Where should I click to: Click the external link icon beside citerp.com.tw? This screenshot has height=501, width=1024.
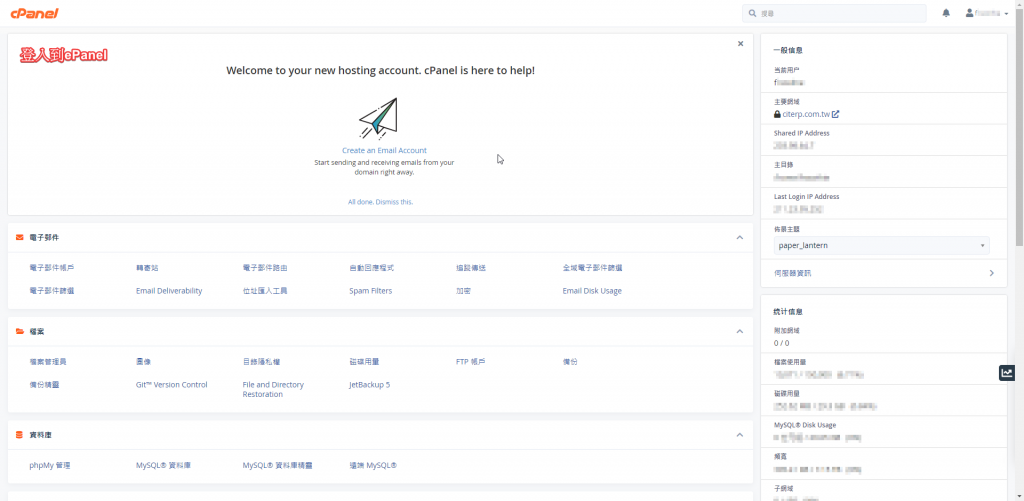click(836, 114)
